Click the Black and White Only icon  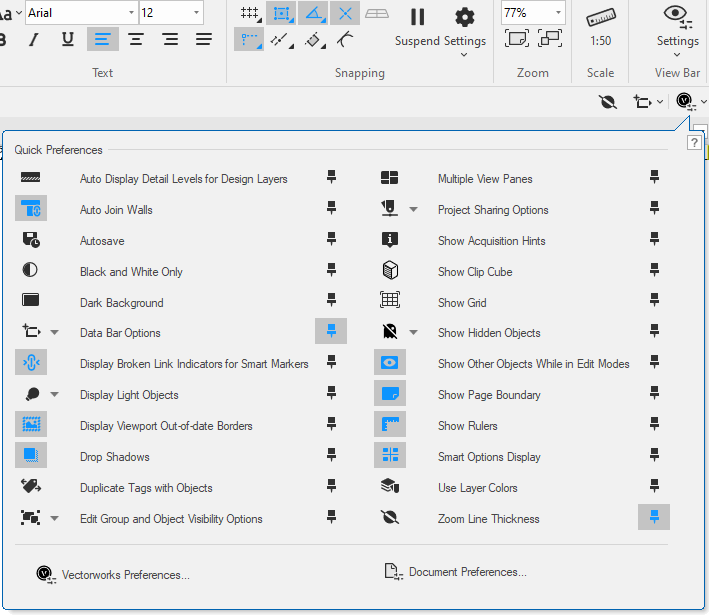(x=31, y=271)
